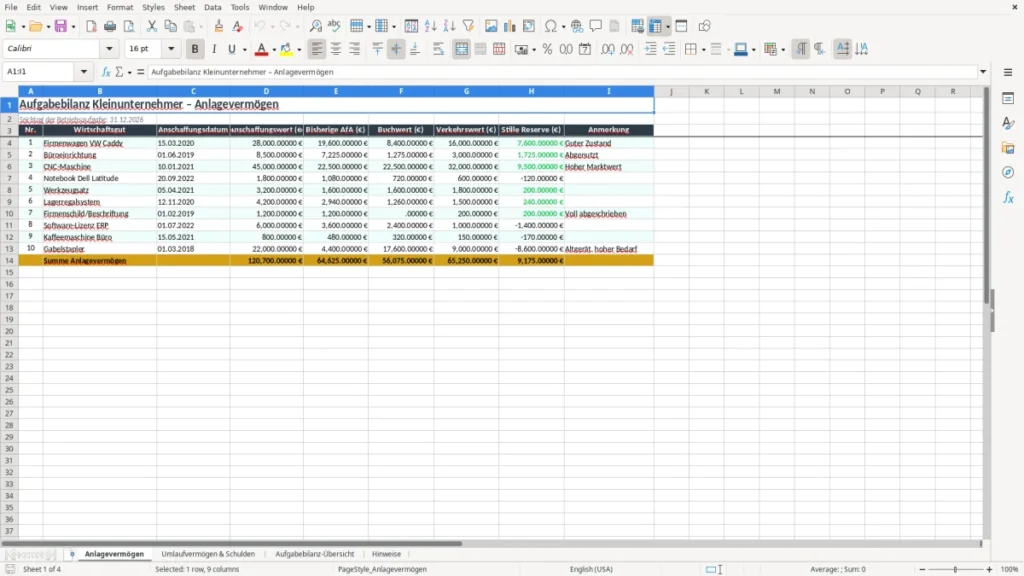Expand the formula bar arrow
The height and width of the screenshot is (576, 1024).
click(983, 72)
